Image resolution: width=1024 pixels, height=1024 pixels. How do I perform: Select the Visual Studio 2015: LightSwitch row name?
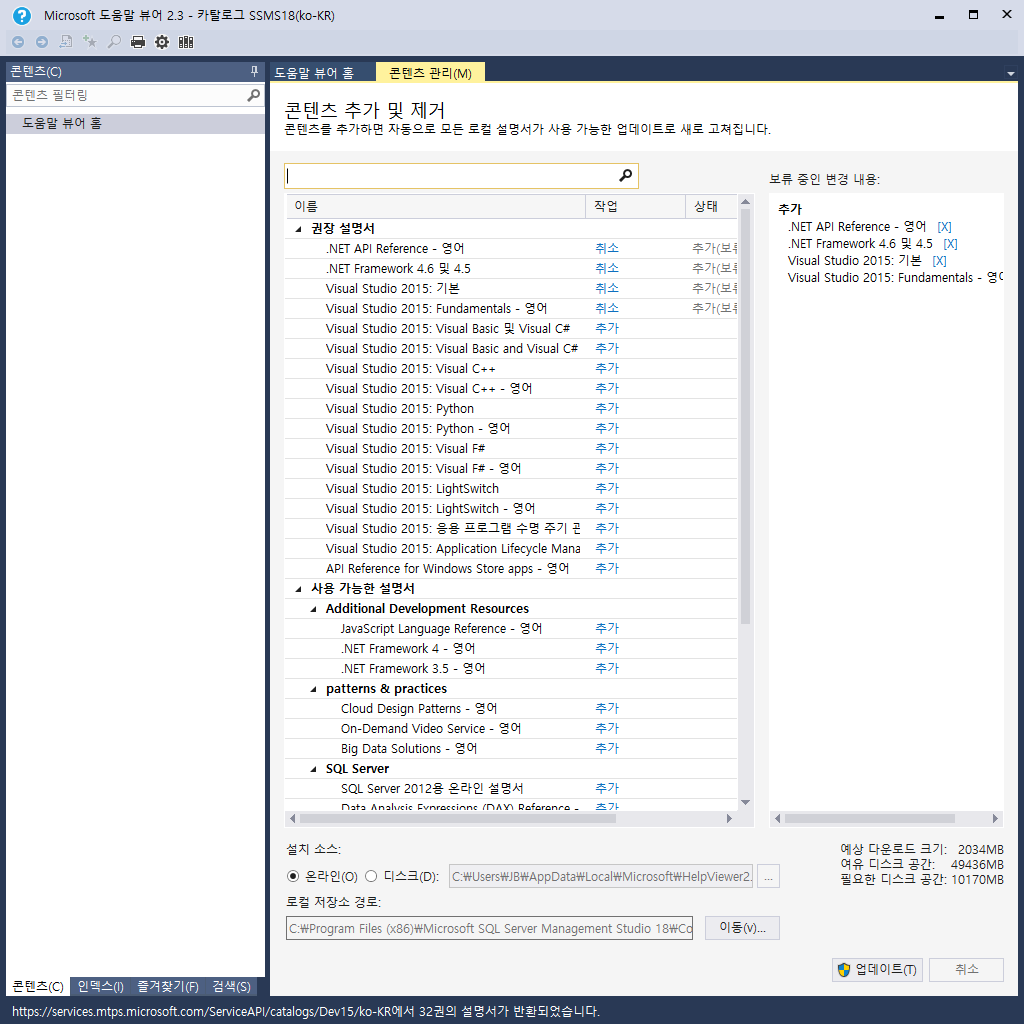412,488
